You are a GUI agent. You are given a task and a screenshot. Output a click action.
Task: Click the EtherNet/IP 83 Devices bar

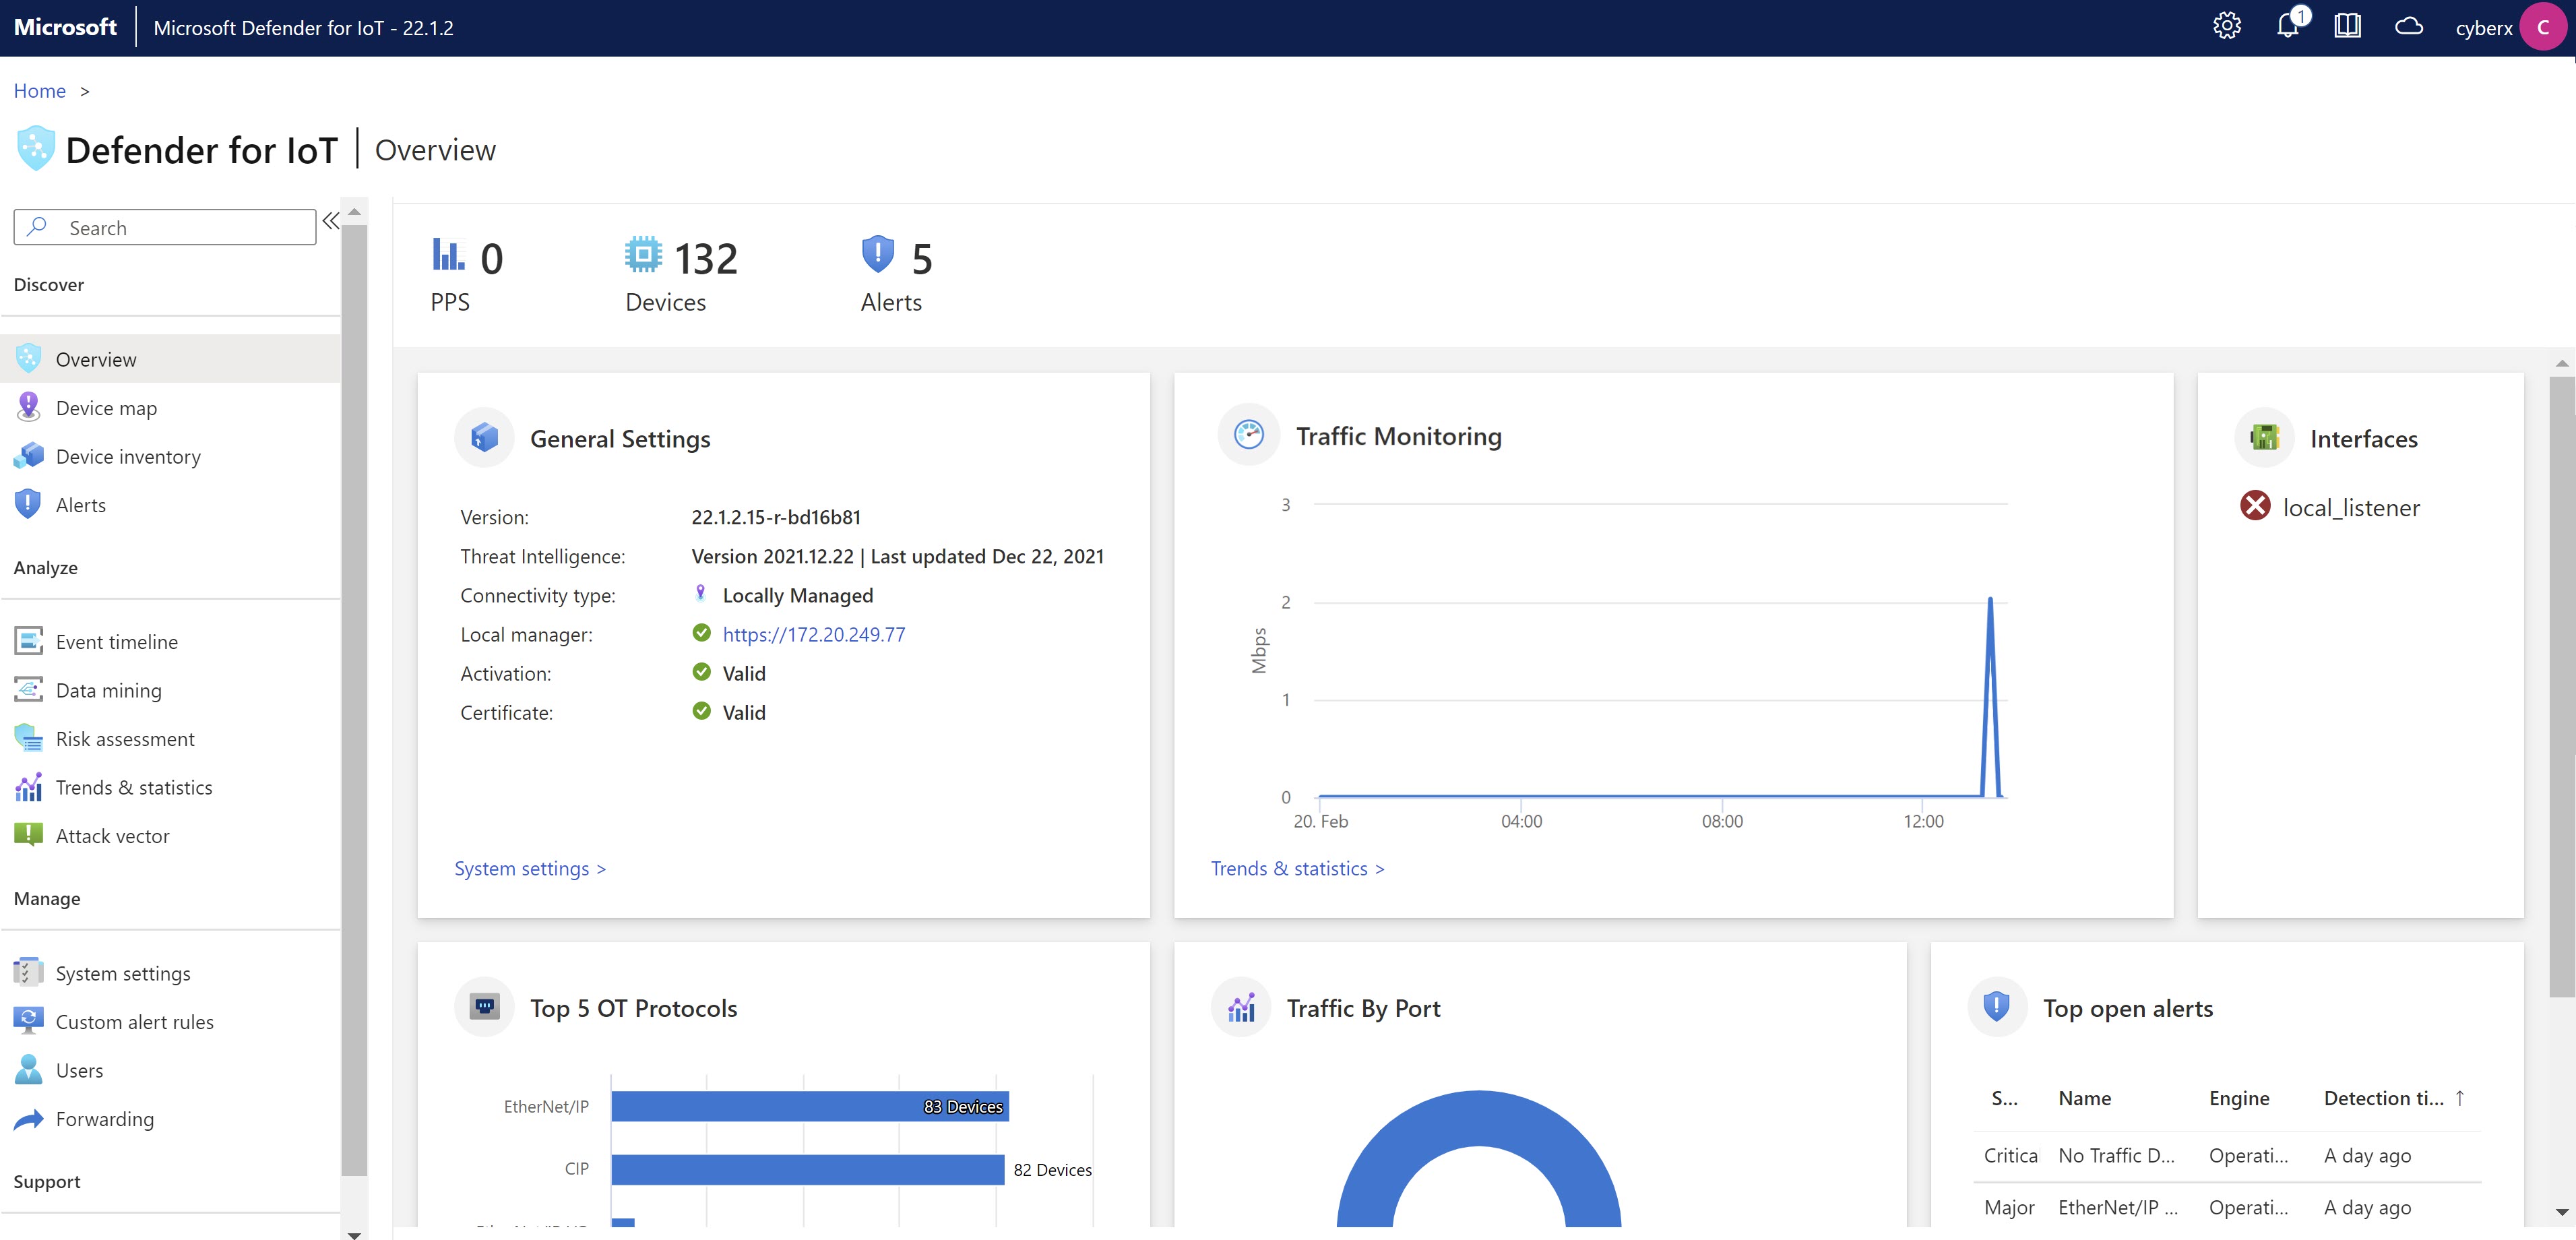click(810, 1106)
